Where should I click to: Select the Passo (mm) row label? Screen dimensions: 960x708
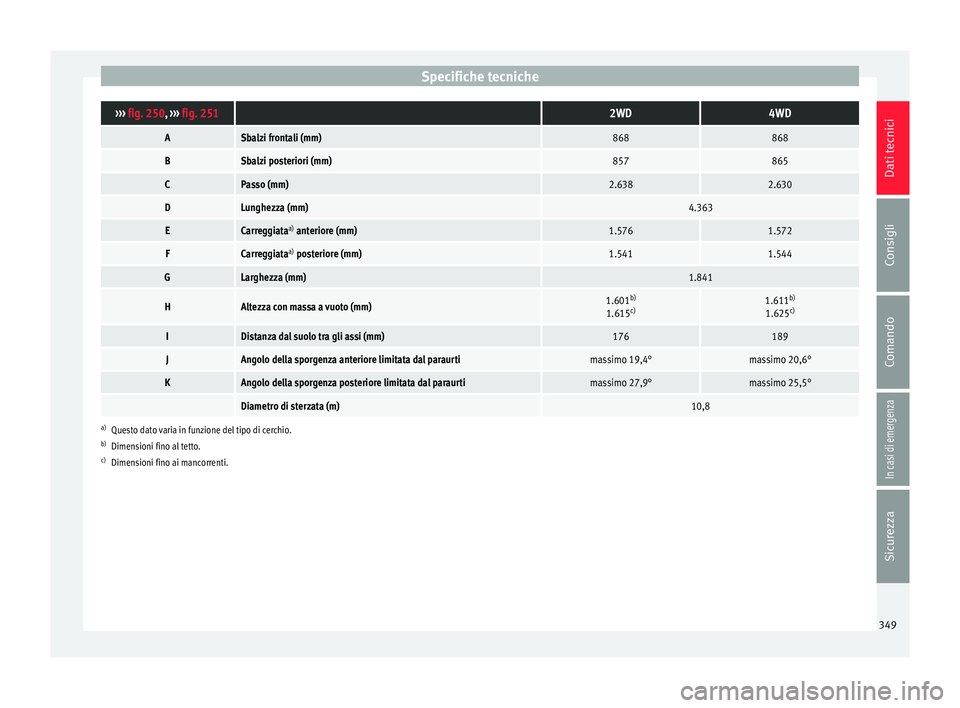click(264, 184)
